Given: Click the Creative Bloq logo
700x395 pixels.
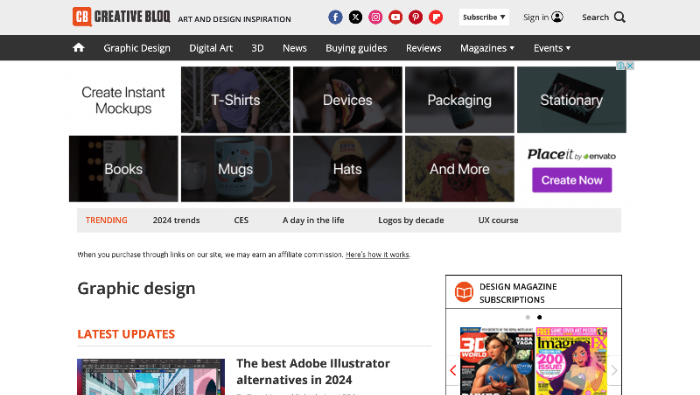Looking at the screenshot, I should tap(121, 17).
